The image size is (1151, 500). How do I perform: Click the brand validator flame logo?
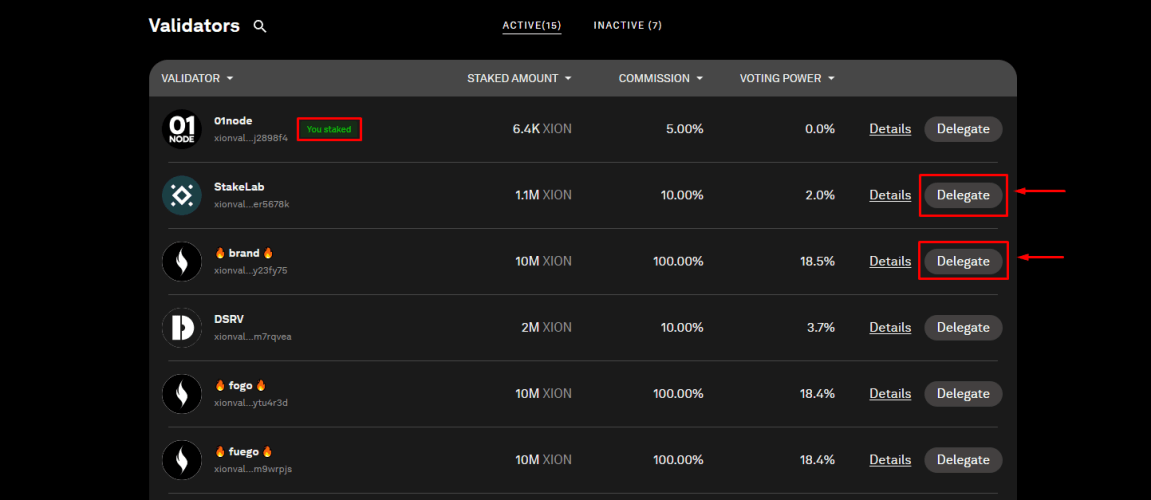pyautogui.click(x=181, y=261)
